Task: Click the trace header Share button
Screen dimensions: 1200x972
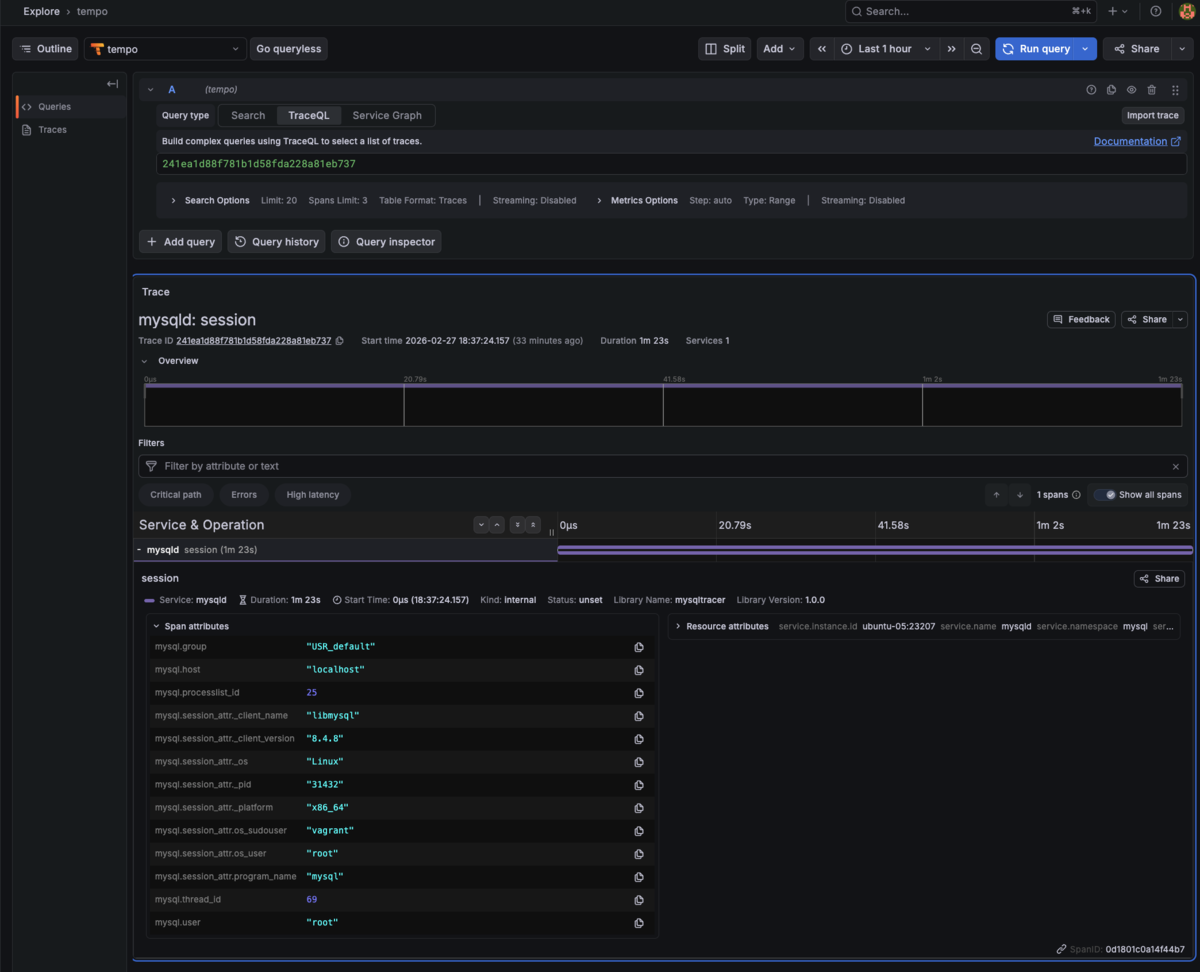Action: coord(1146,320)
